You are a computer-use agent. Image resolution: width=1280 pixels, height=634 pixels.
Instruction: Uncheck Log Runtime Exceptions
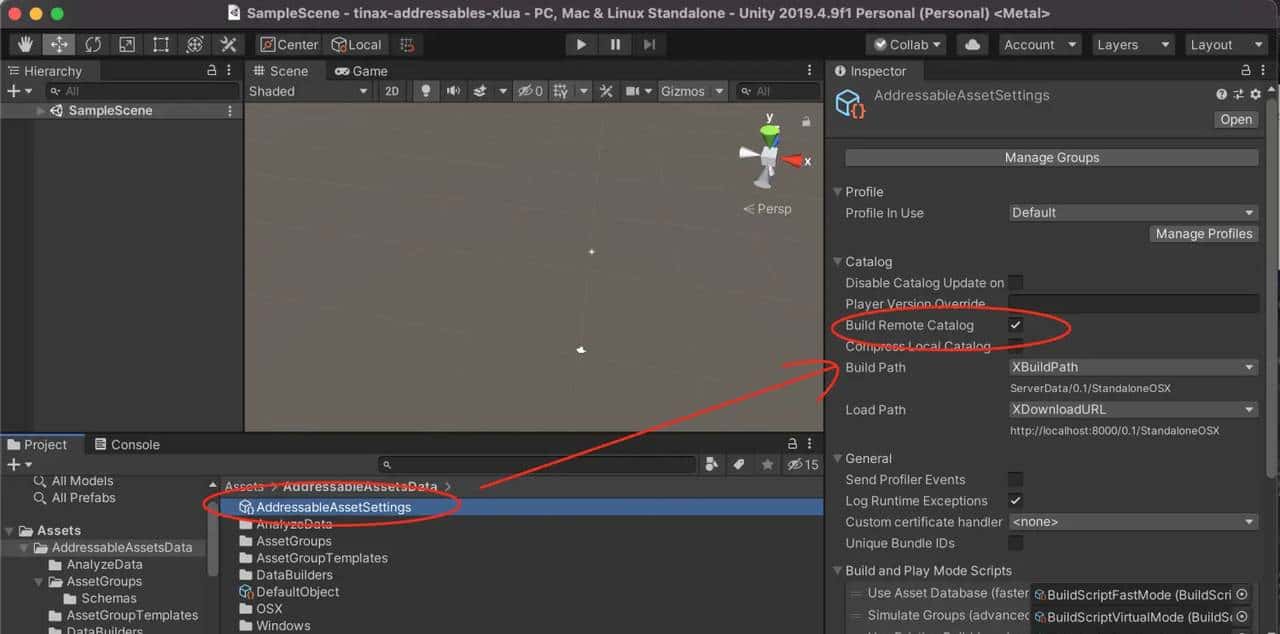click(1016, 500)
